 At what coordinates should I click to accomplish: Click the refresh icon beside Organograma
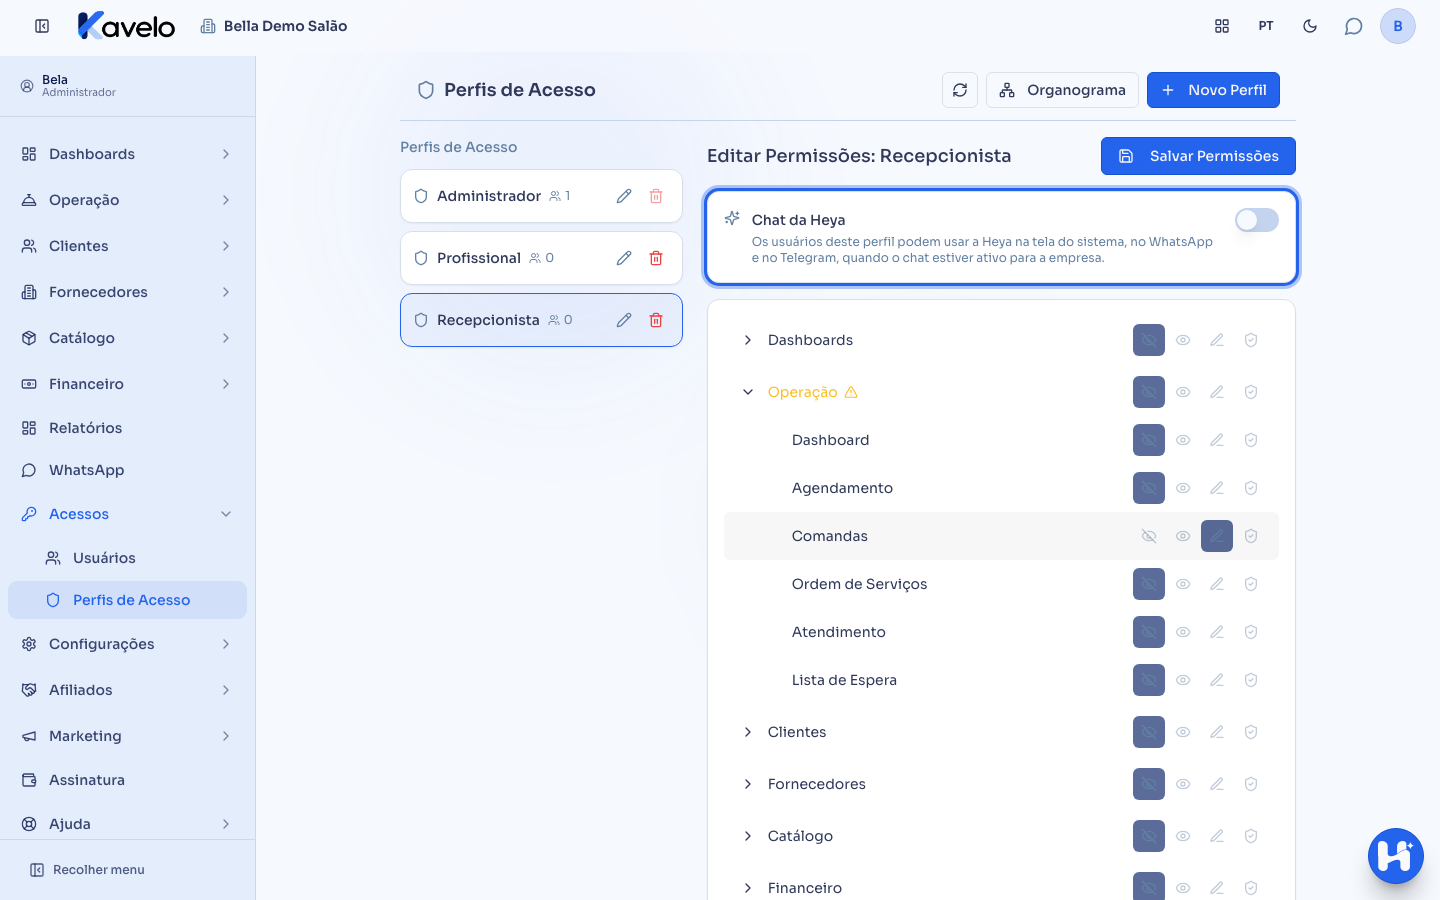960,90
